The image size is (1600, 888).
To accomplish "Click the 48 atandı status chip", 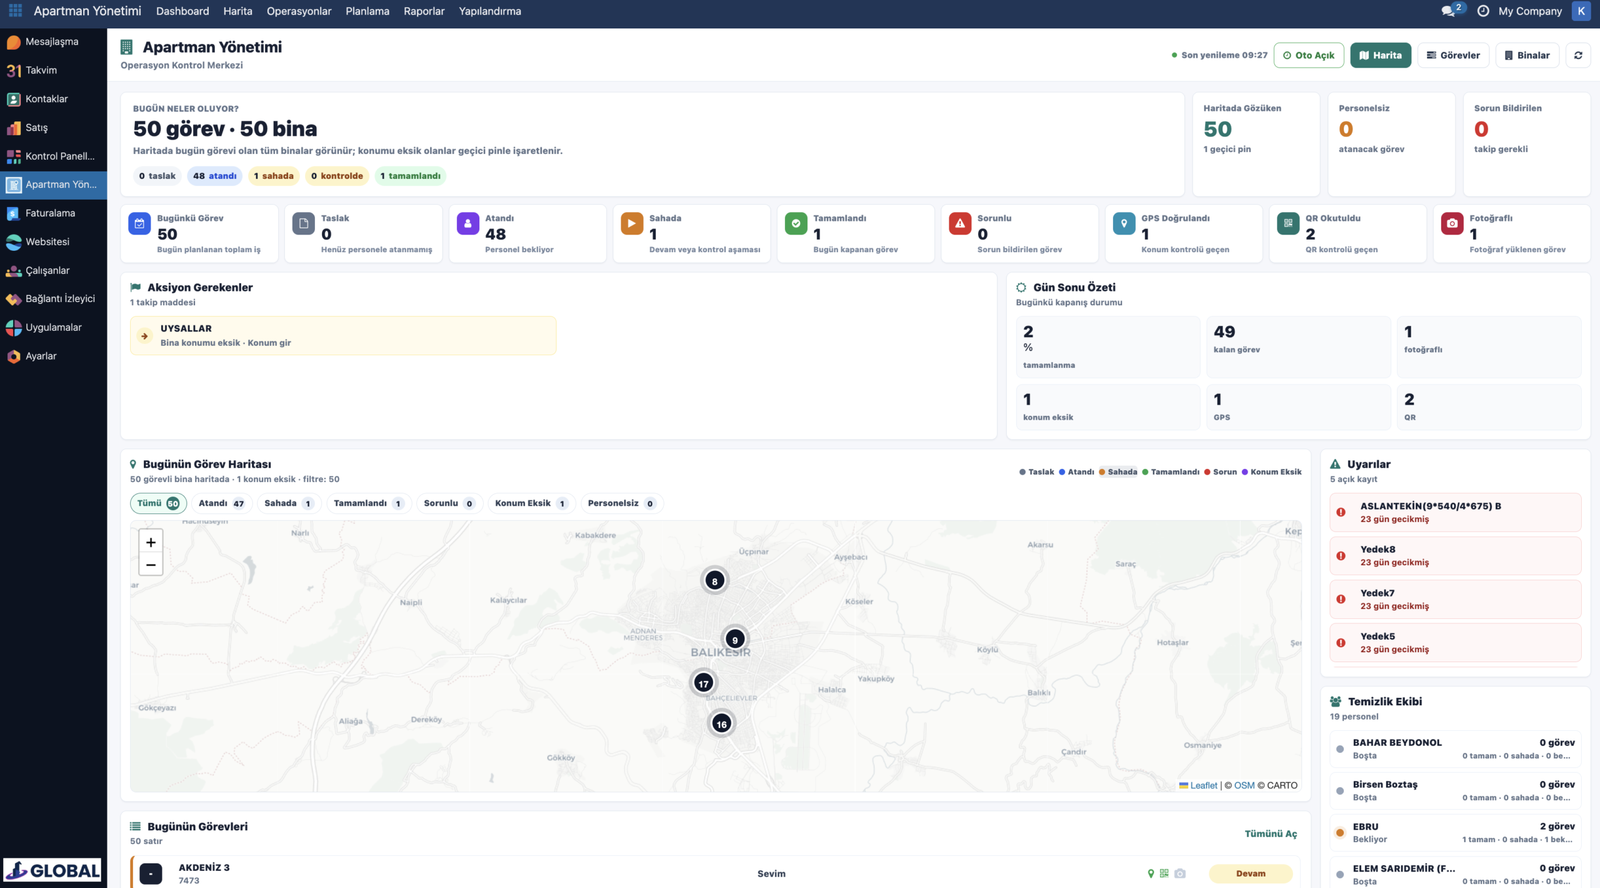I will click(215, 176).
